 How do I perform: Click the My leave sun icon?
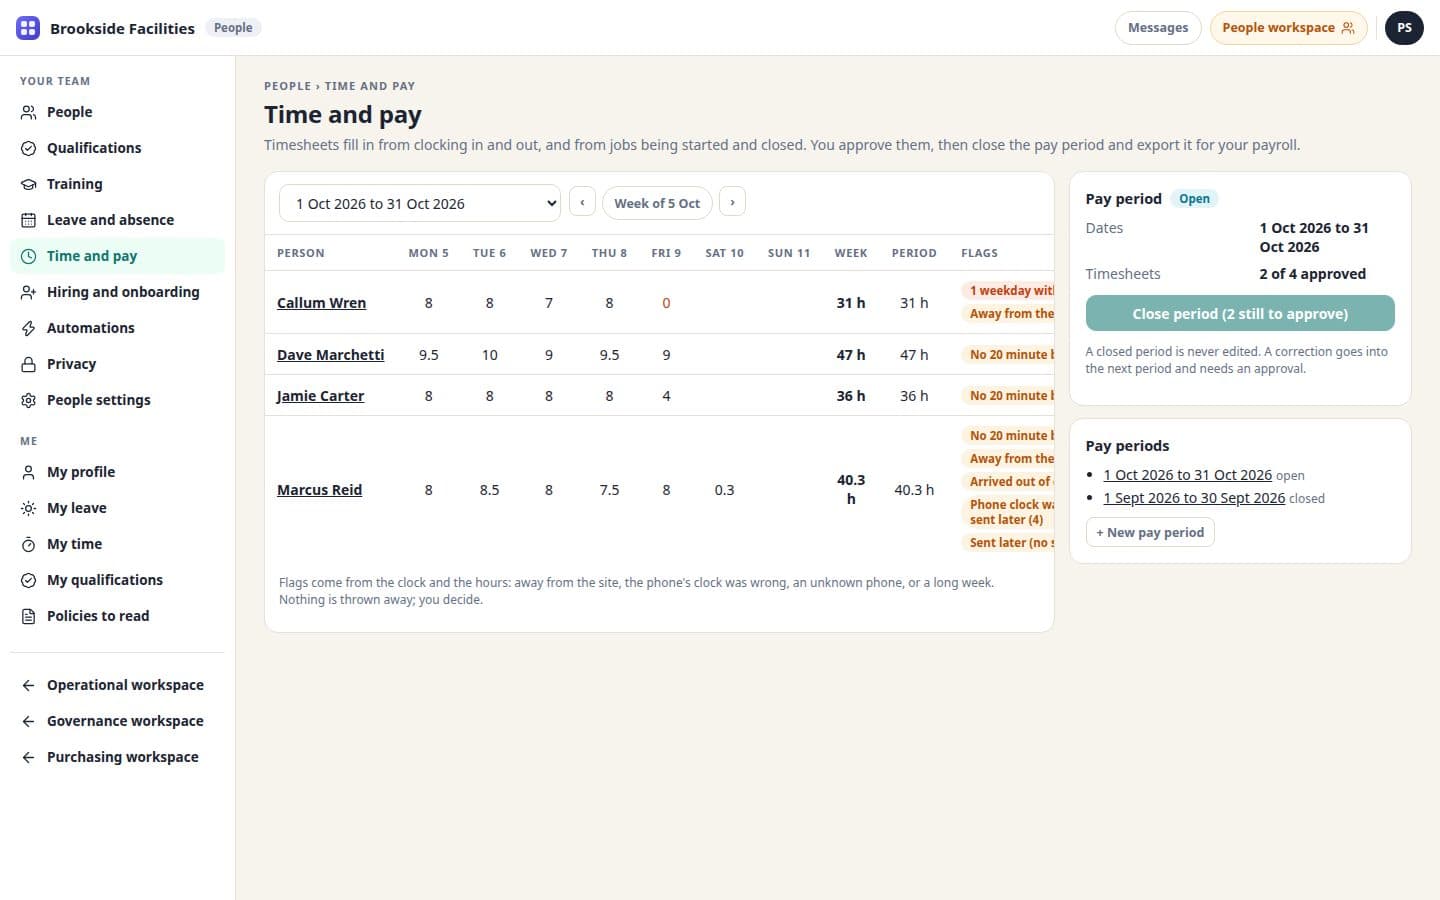[28, 508]
